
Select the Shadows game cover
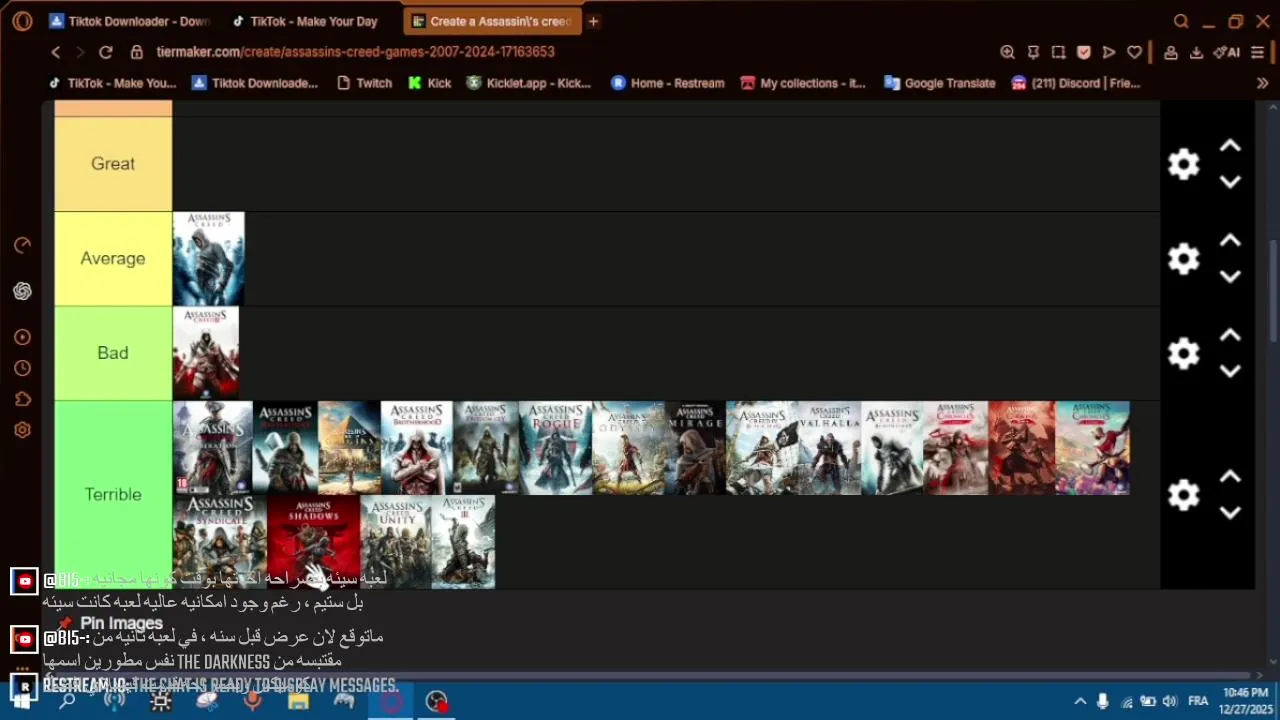pos(314,542)
